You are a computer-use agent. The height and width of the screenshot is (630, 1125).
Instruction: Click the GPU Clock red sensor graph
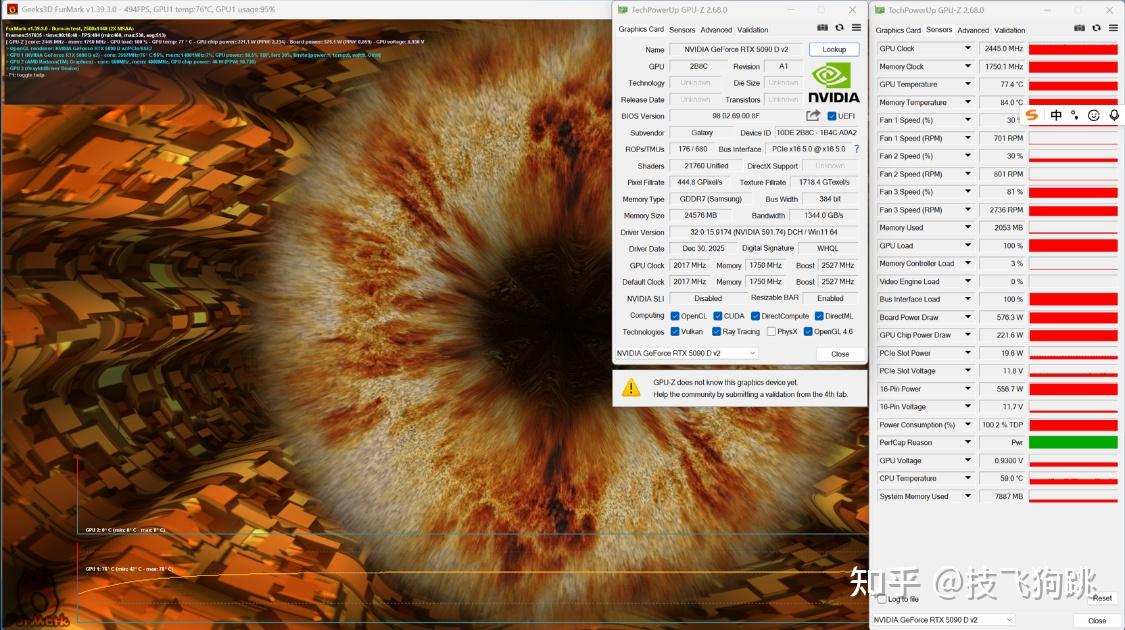(1073, 49)
